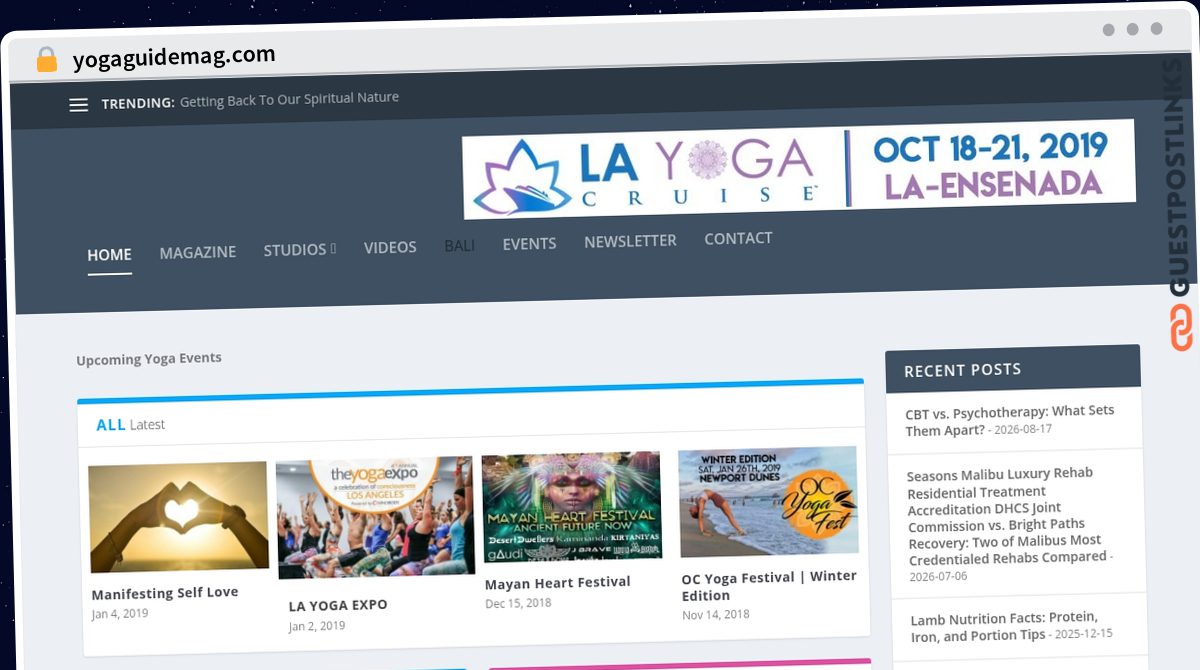Click the Upcoming Yoga Events heading
The width and height of the screenshot is (1200, 670).
(149, 359)
